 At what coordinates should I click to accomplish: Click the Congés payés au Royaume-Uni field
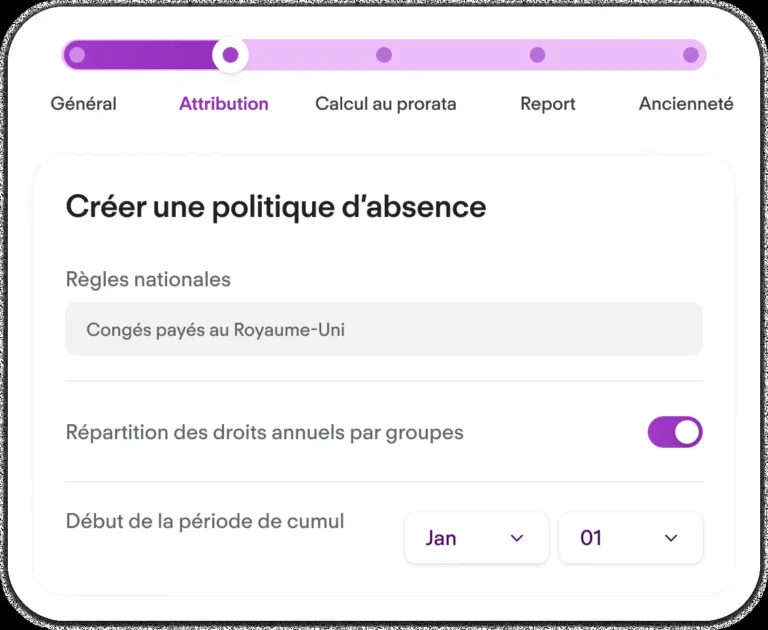point(384,329)
